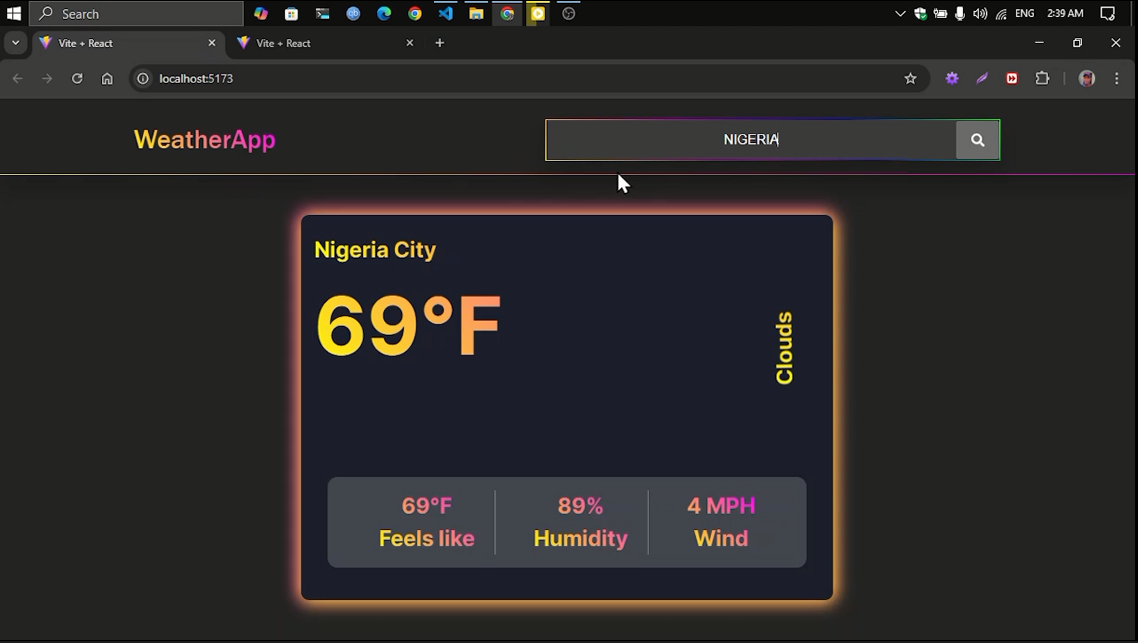Open the volume control tray icon
This screenshot has height=643, width=1138.
point(980,13)
